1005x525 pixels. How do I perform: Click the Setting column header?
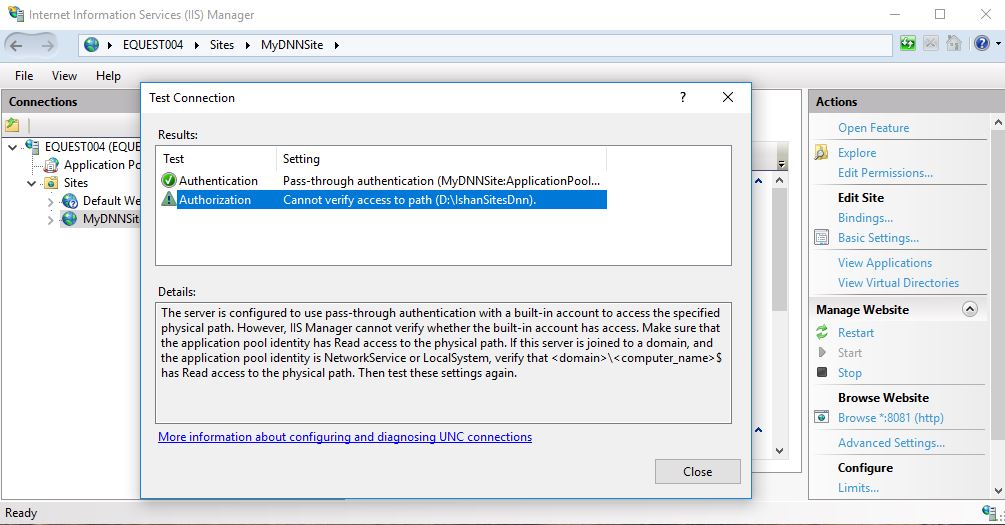click(x=442, y=158)
